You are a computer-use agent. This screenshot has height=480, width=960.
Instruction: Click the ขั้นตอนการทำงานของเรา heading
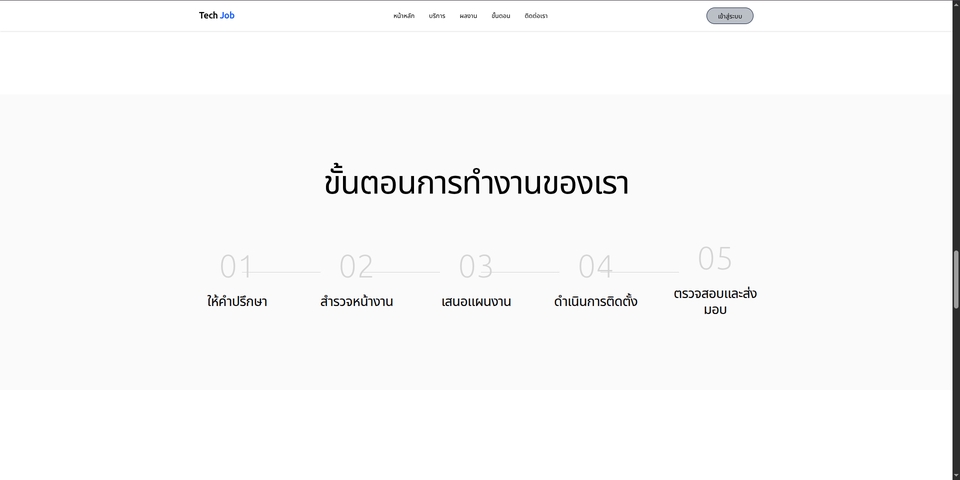477,185
